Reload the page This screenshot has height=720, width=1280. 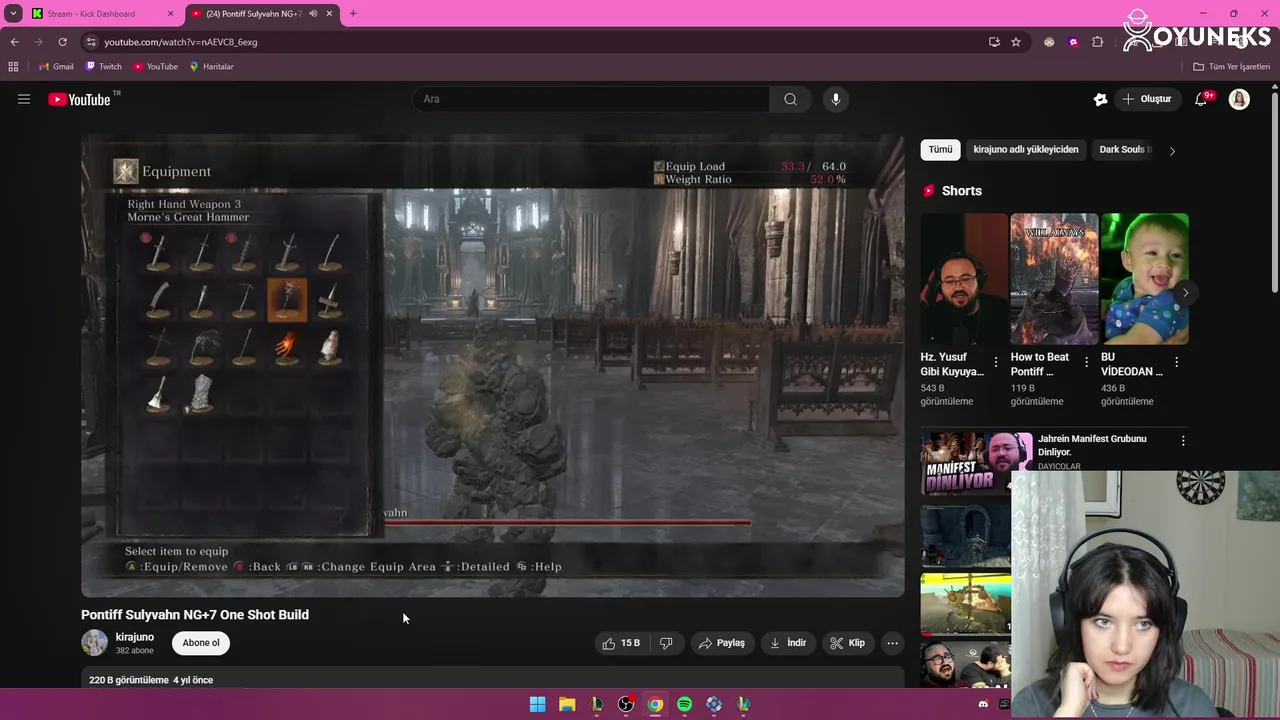62,42
